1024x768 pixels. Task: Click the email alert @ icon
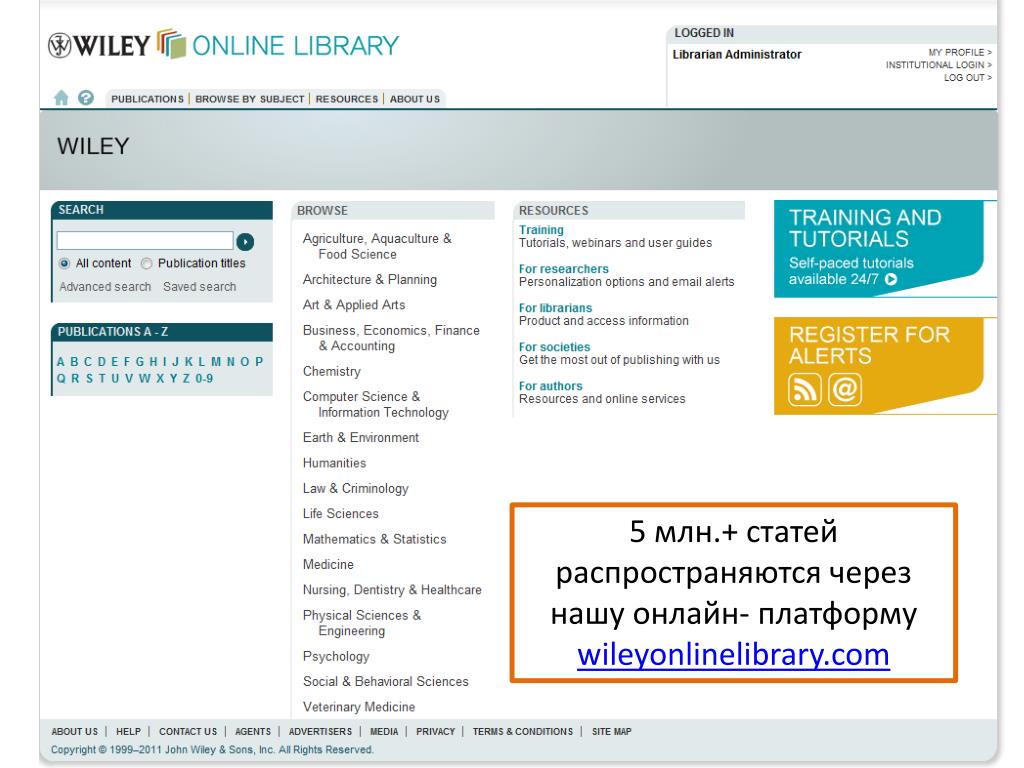point(845,389)
